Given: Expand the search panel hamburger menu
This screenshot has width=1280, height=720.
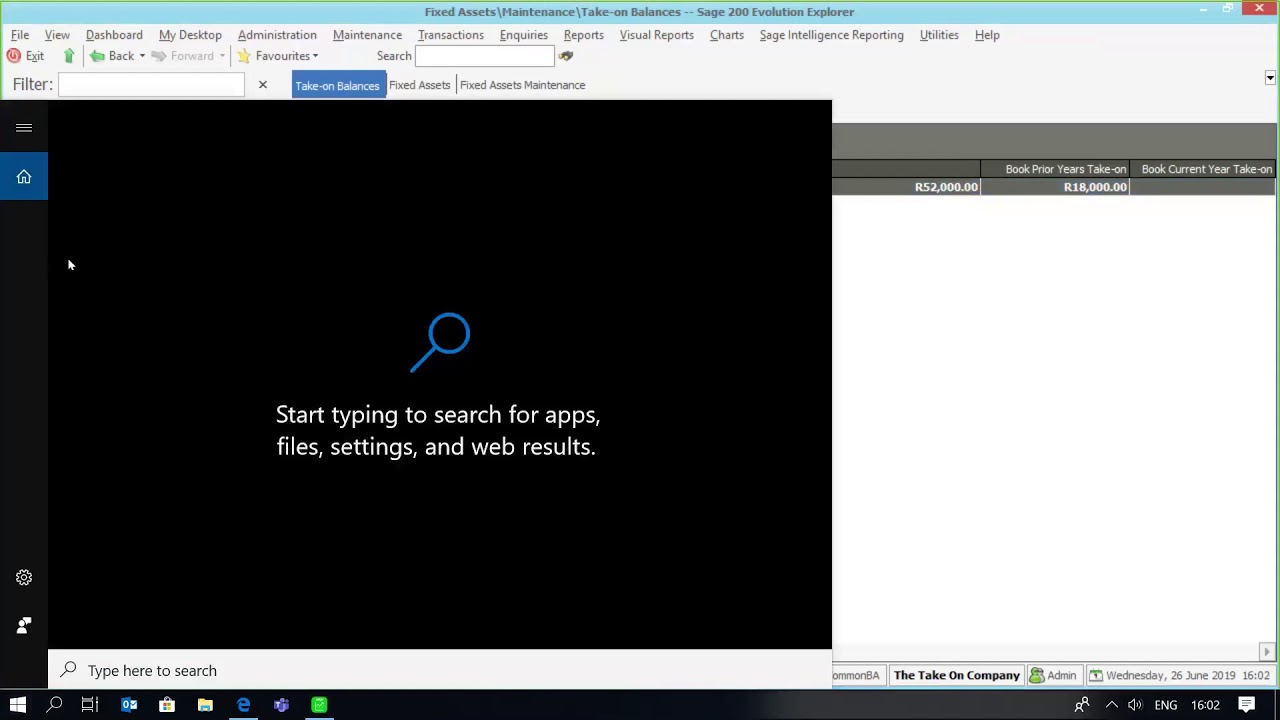Looking at the screenshot, I should point(24,128).
